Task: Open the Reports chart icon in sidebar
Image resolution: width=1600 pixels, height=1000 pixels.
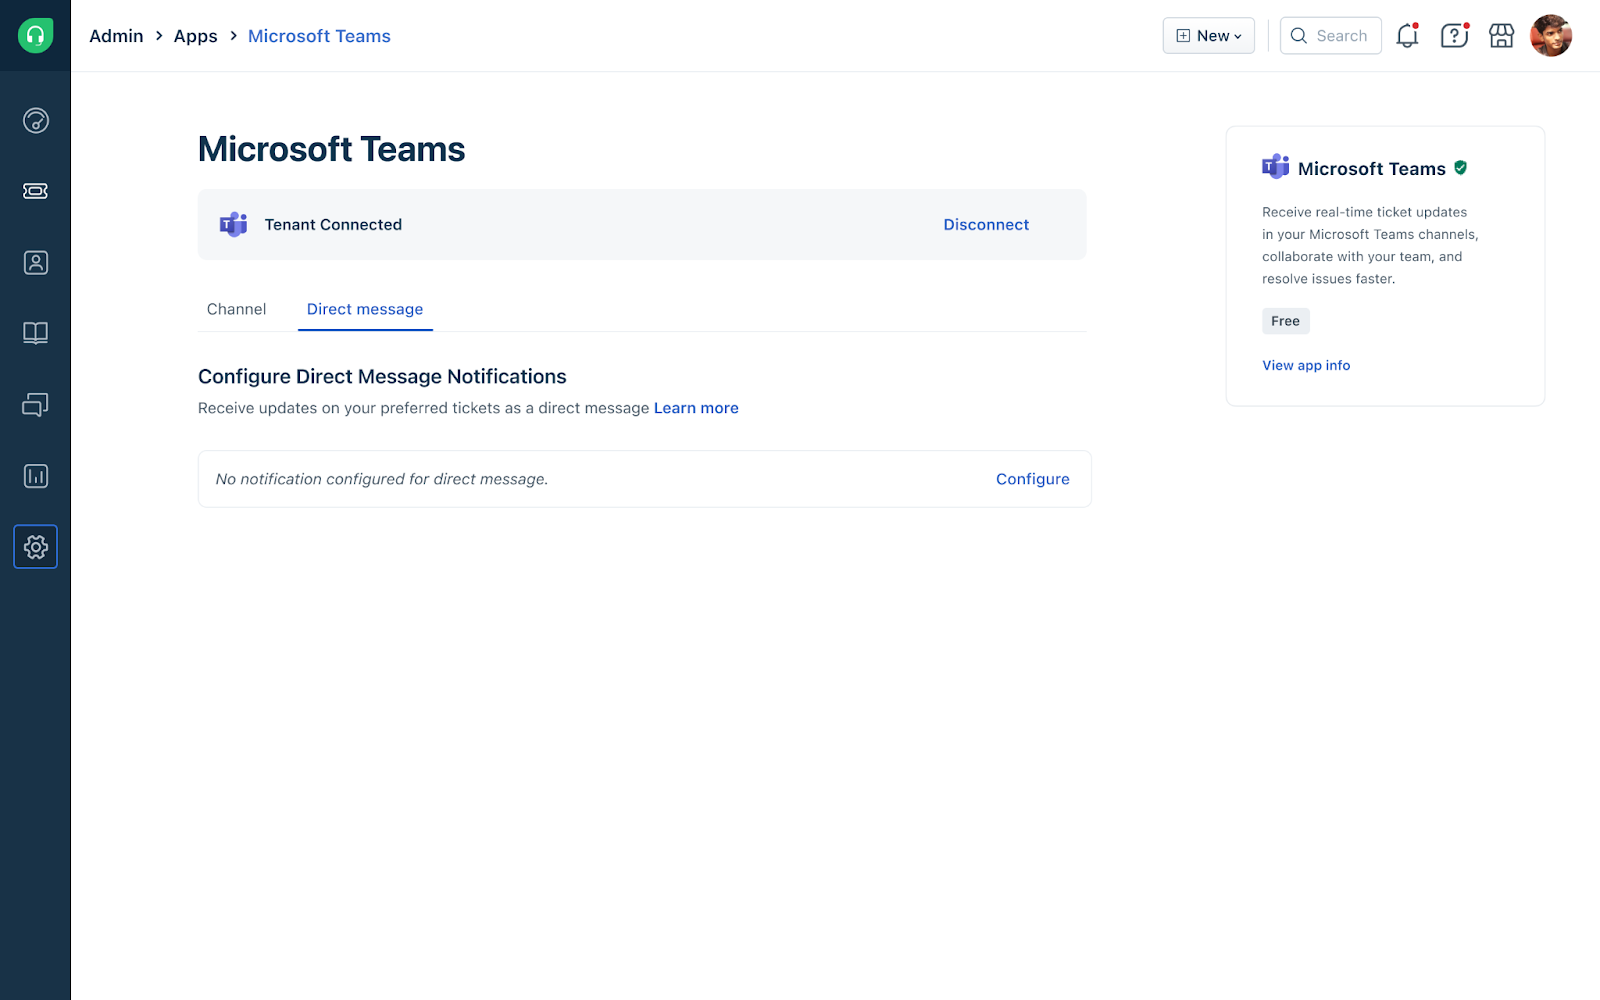Action: [x=35, y=476]
